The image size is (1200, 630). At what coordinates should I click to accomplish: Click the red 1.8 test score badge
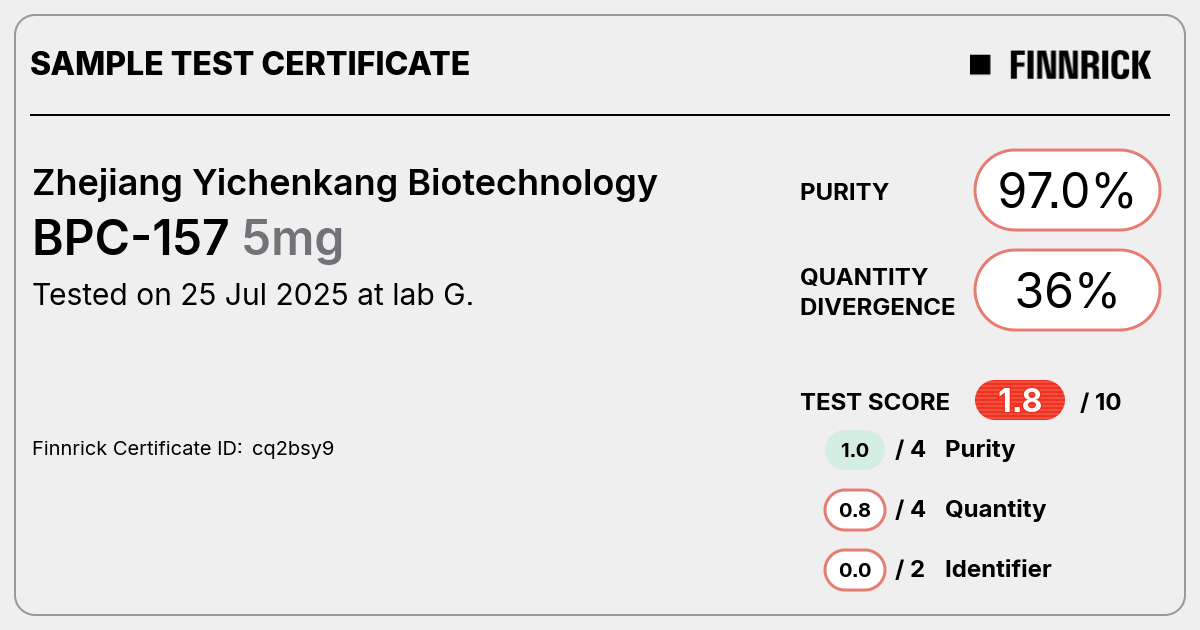1020,401
